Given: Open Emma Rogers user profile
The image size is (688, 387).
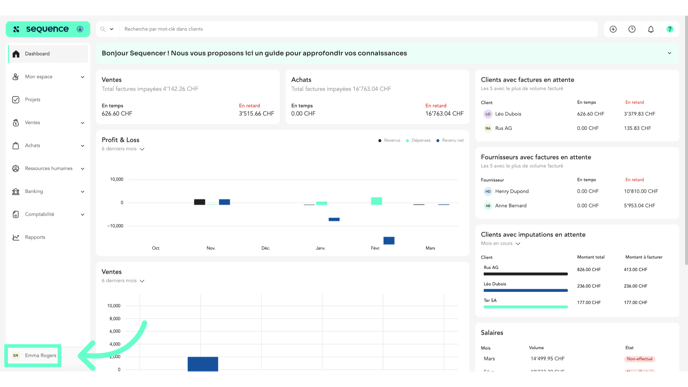Looking at the screenshot, I should tap(33, 355).
